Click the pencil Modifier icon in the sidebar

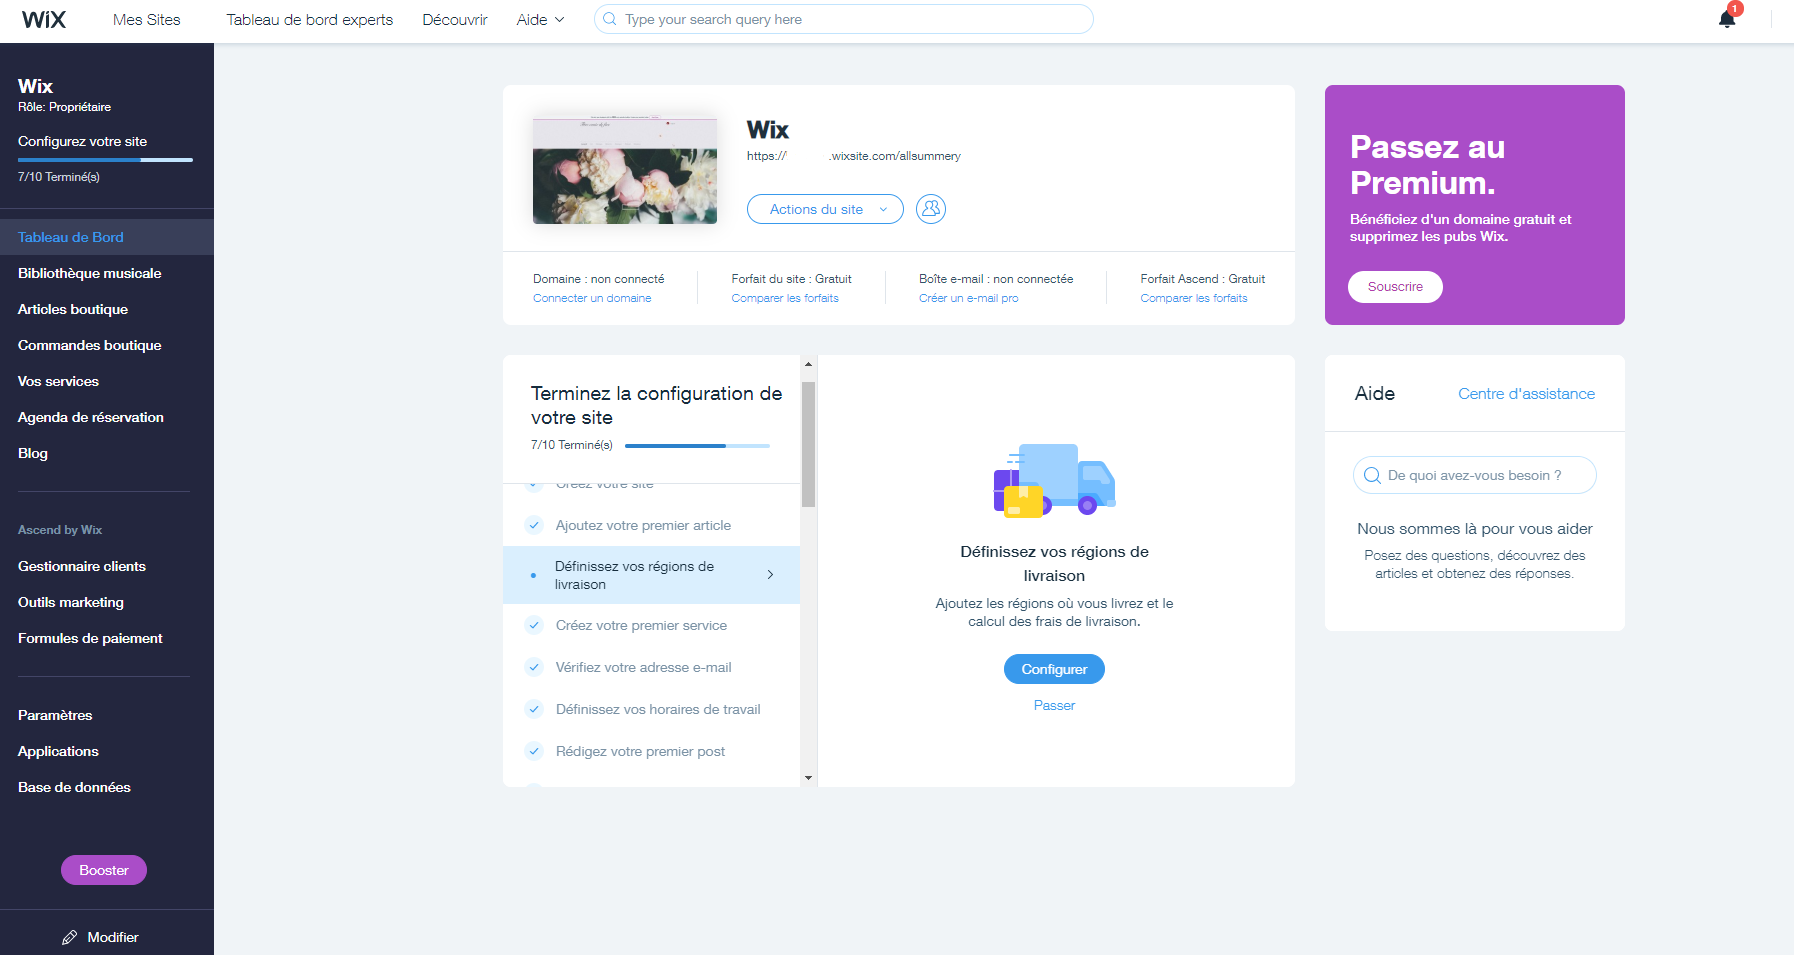pyautogui.click(x=69, y=937)
